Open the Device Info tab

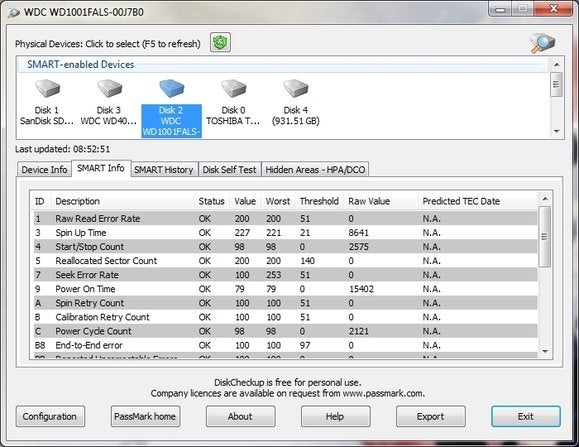44,169
